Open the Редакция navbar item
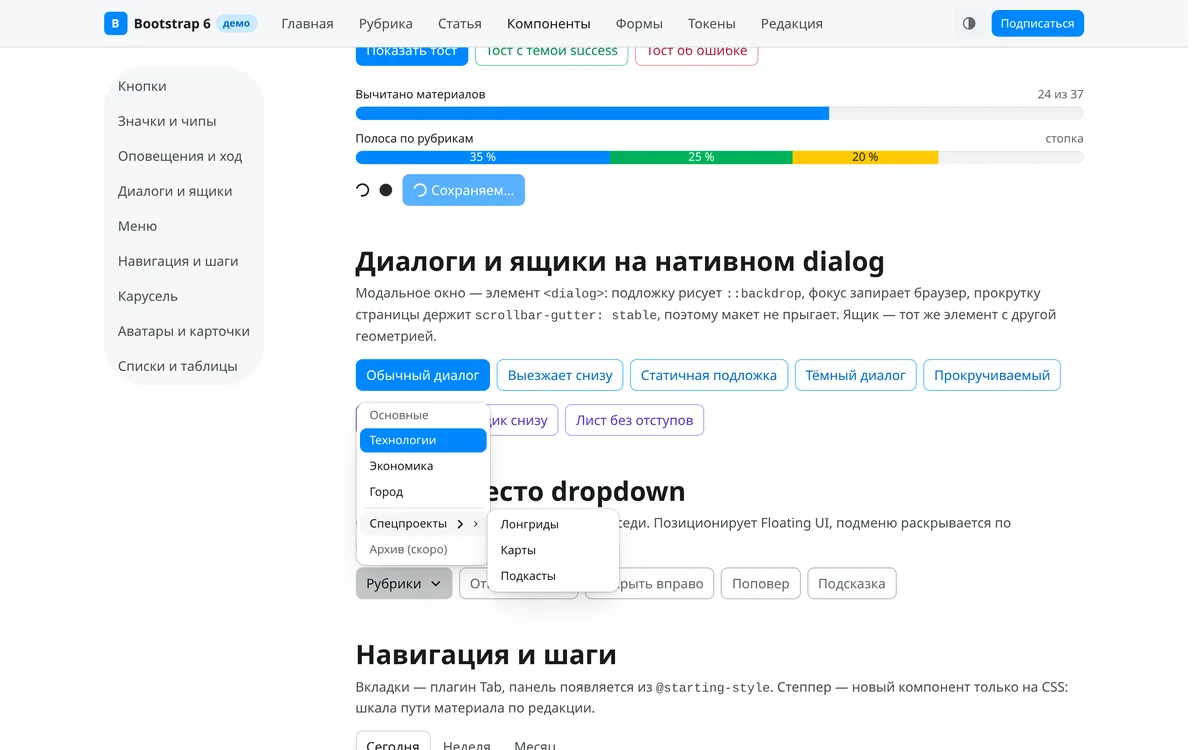1200x750 pixels. tap(792, 23)
